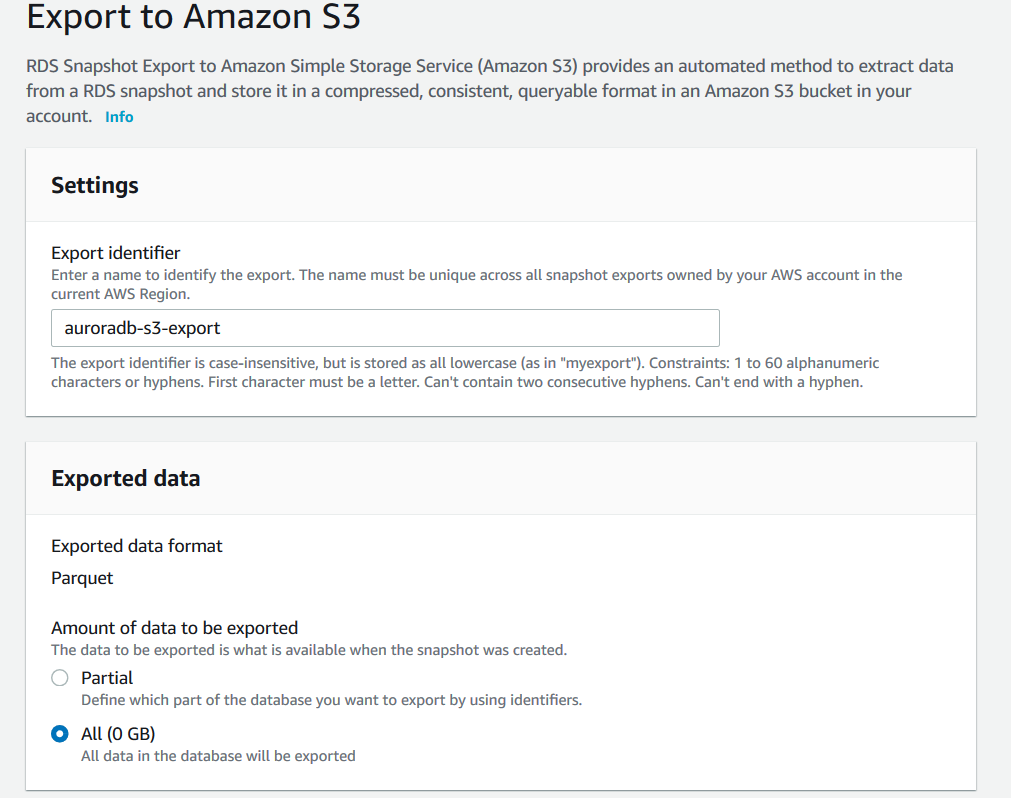Click the Parquet format value
The image size is (1011, 798).
(x=83, y=578)
